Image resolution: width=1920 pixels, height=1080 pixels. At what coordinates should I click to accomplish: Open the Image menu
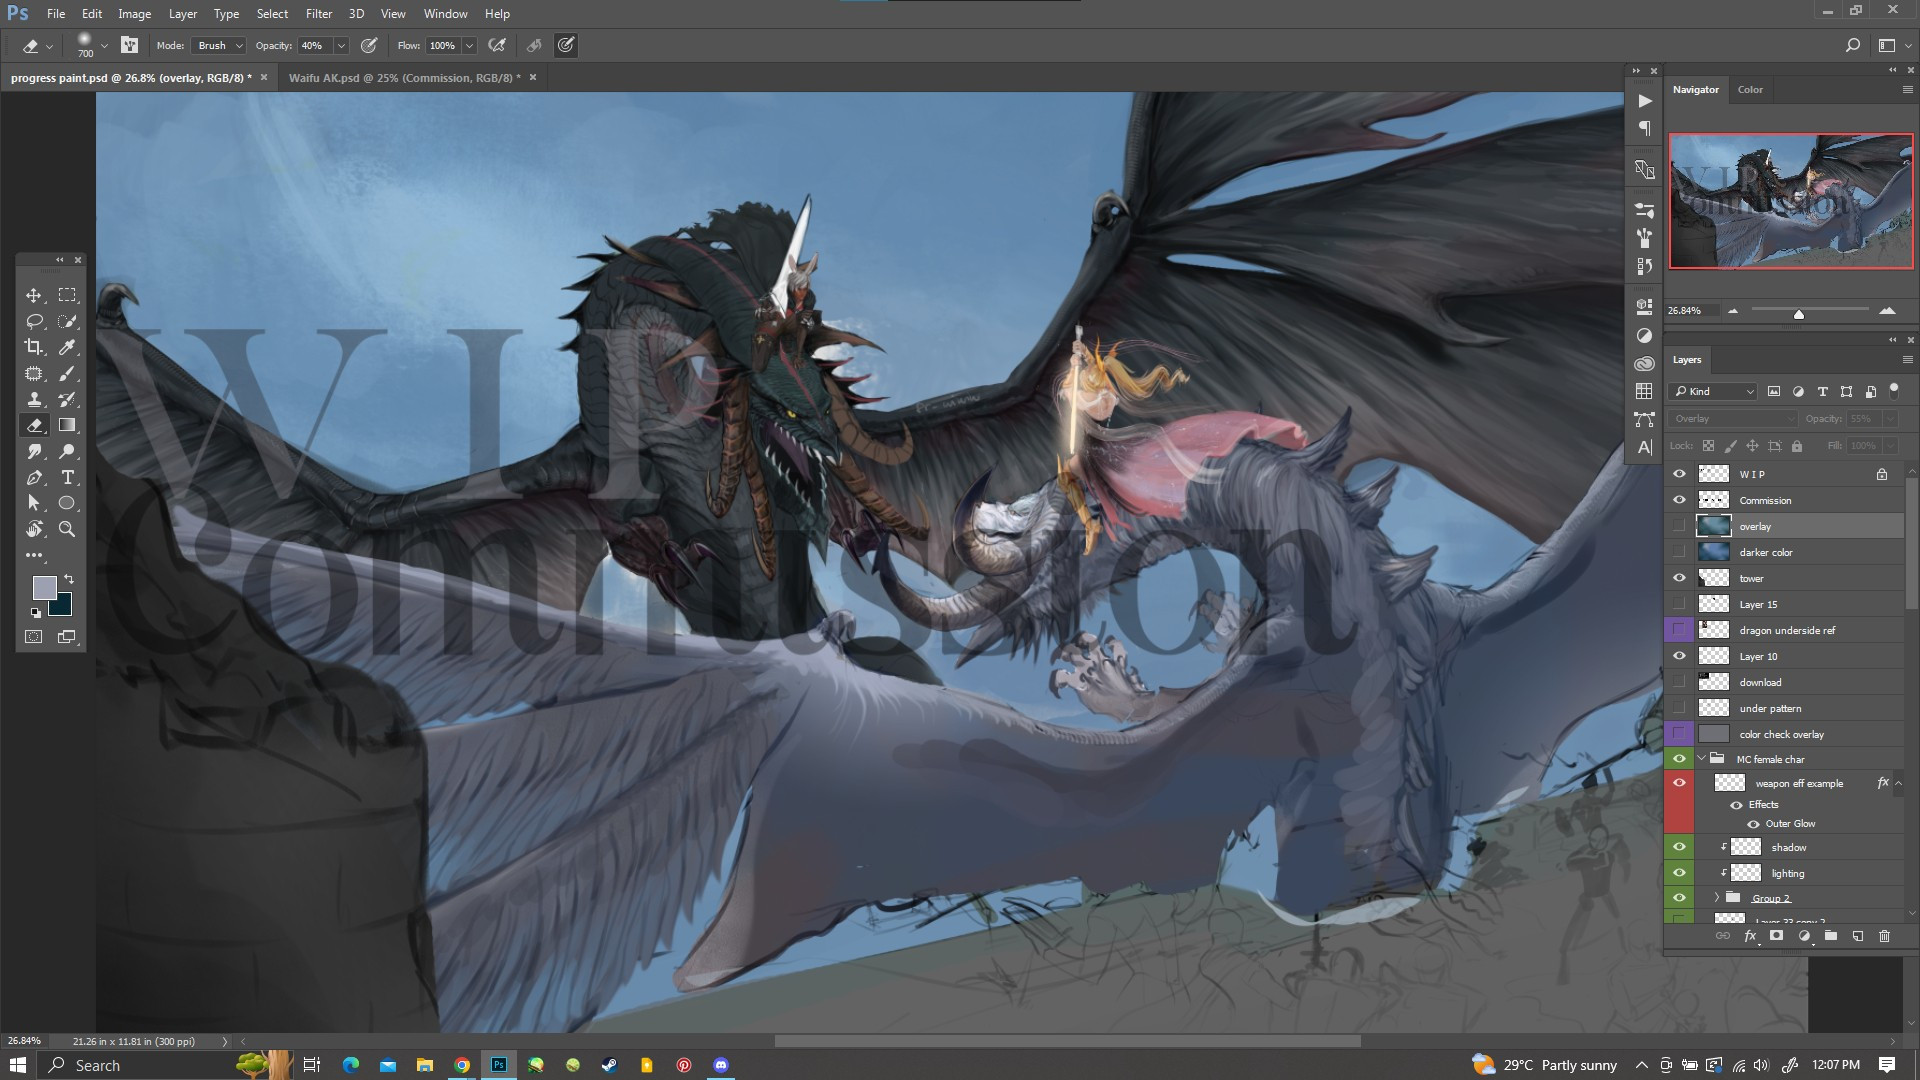coord(134,14)
